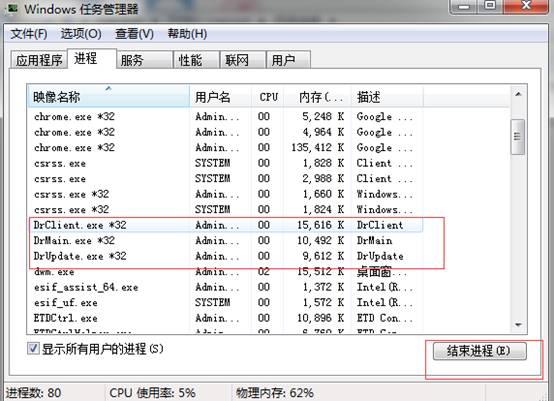Click the 15,616 K memory value
The image size is (554, 401).
tap(320, 225)
